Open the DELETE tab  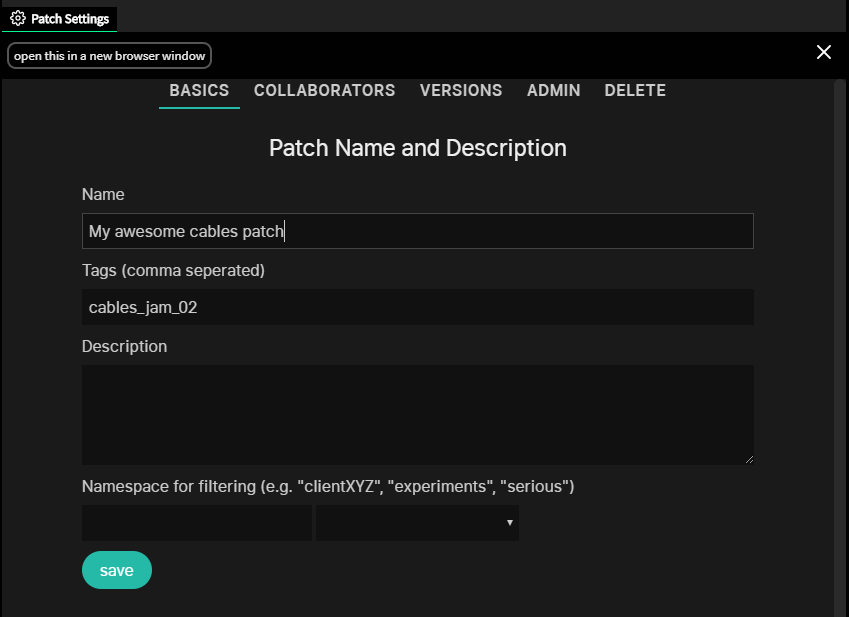[x=635, y=90]
